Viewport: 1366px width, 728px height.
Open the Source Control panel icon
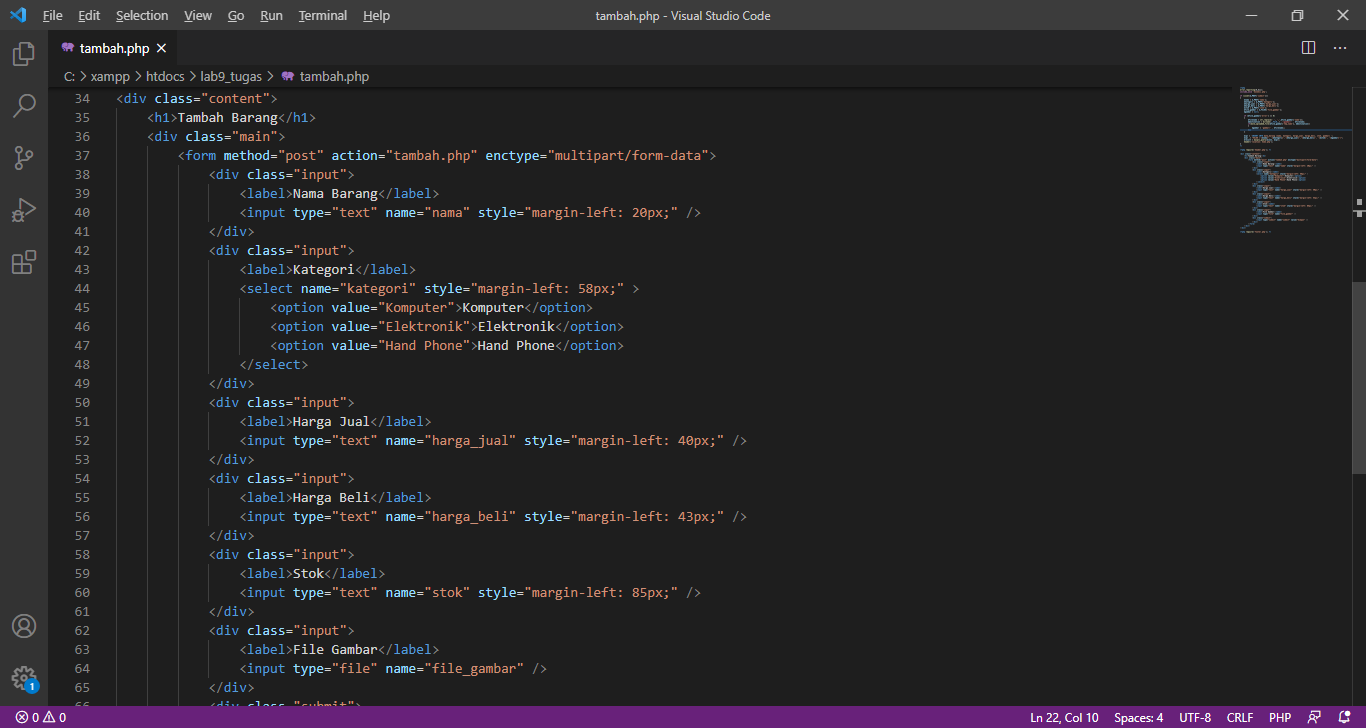pyautogui.click(x=23, y=158)
